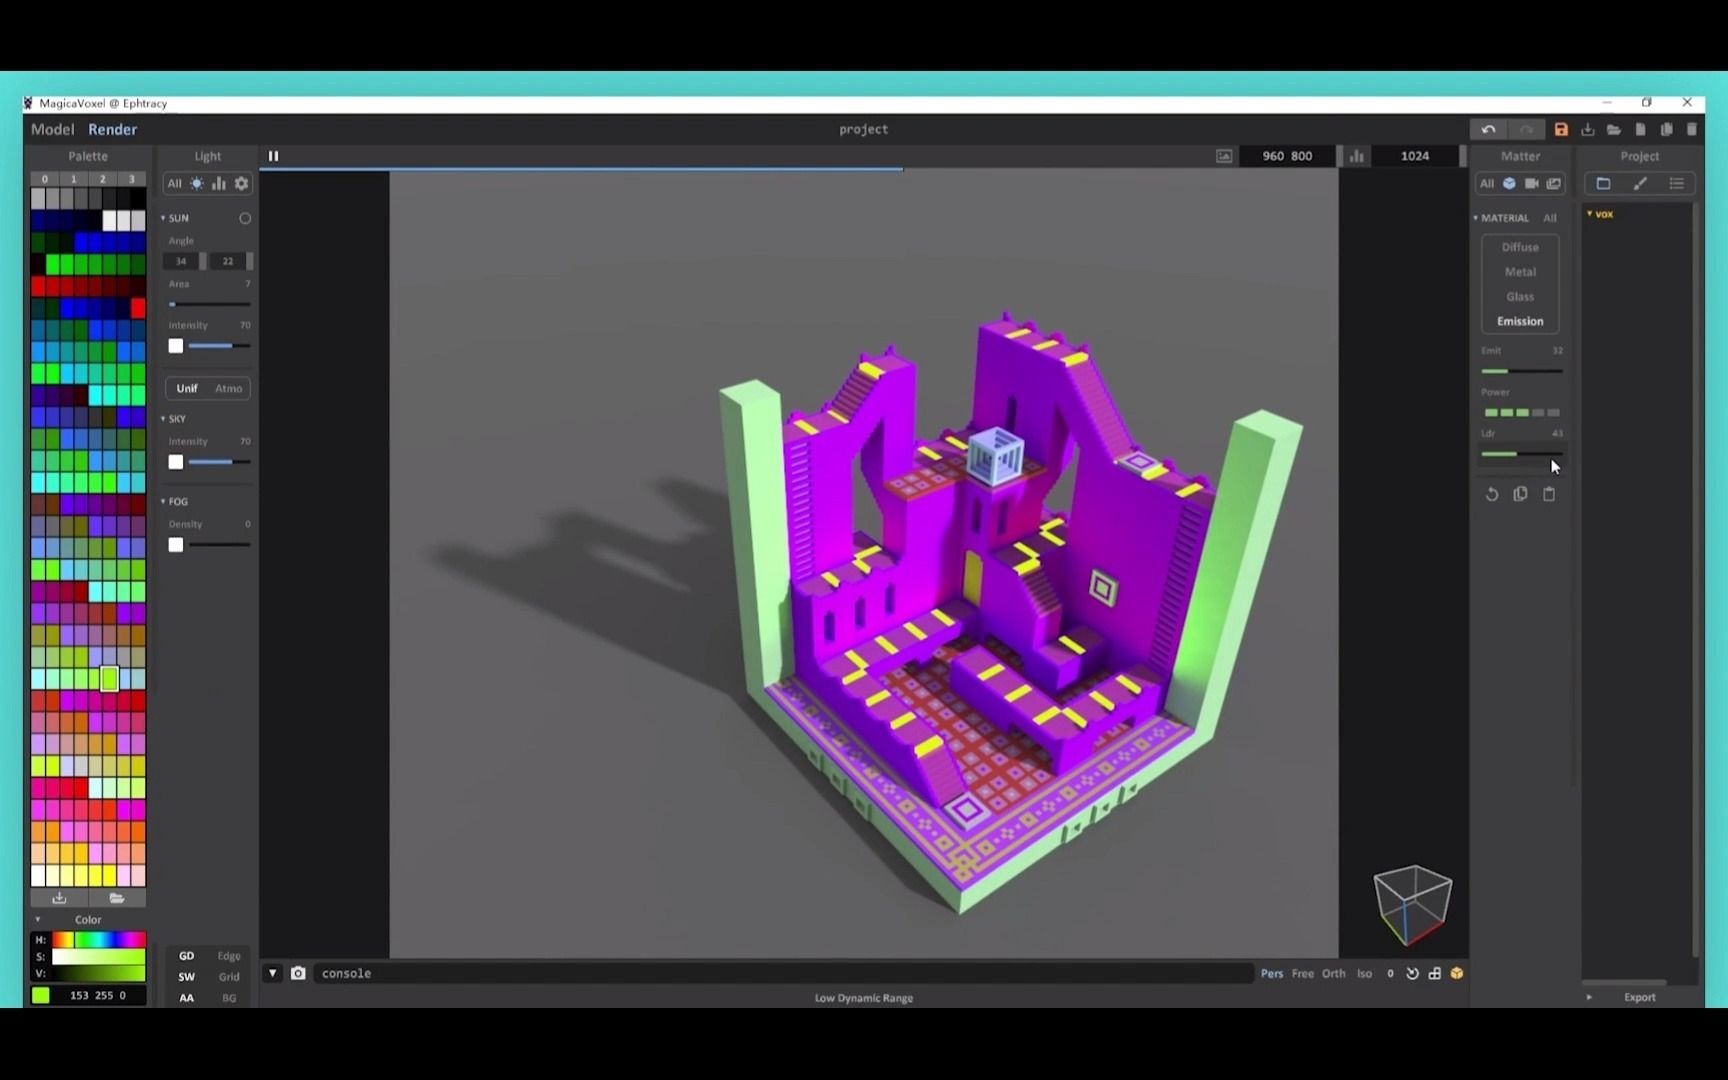Switch to the Model tab

(x=52, y=129)
